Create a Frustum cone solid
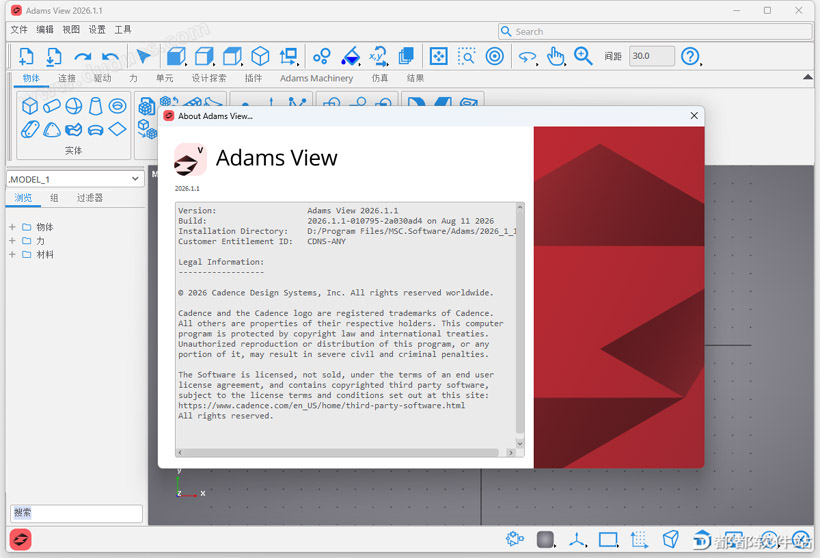This screenshot has width=820, height=558. 96,106
